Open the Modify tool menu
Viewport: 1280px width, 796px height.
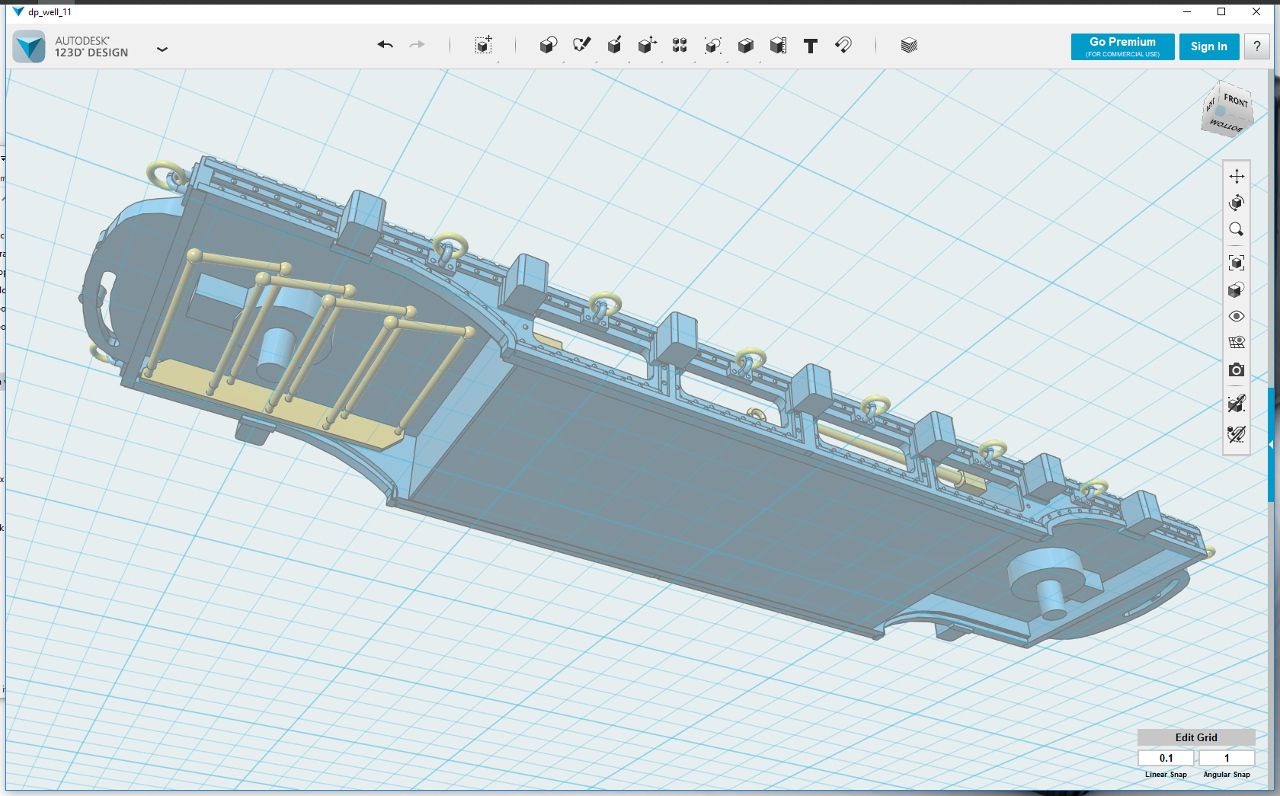(647, 45)
